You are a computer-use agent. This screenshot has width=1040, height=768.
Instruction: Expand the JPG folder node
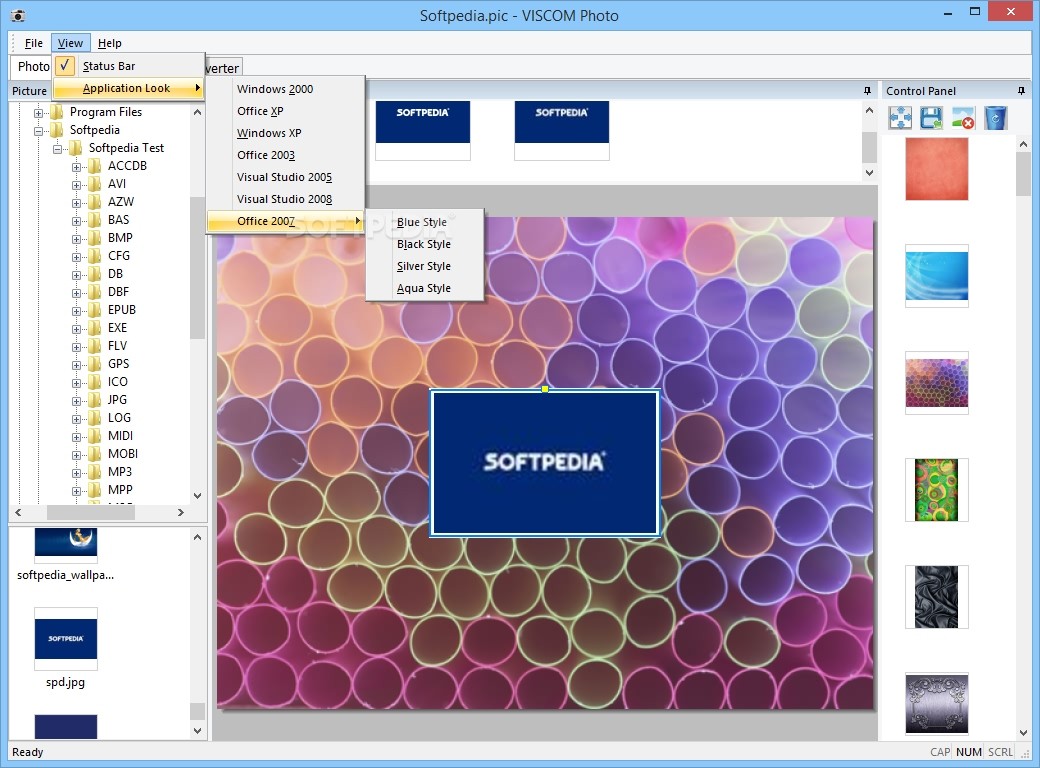point(76,401)
